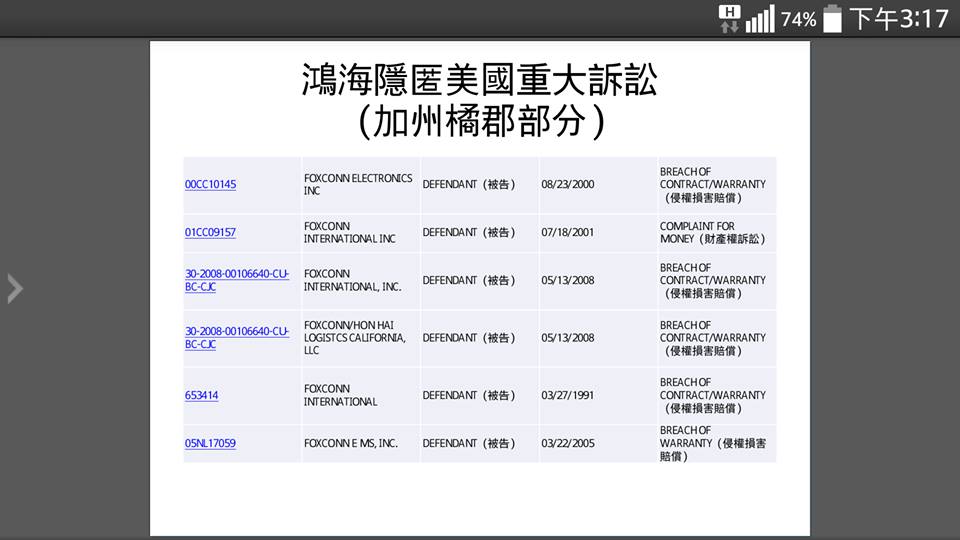Select 05/13/2008 in FOXCONN INTERNATIONAL, INC. row
Image resolution: width=960 pixels, height=540 pixels.
pos(568,280)
